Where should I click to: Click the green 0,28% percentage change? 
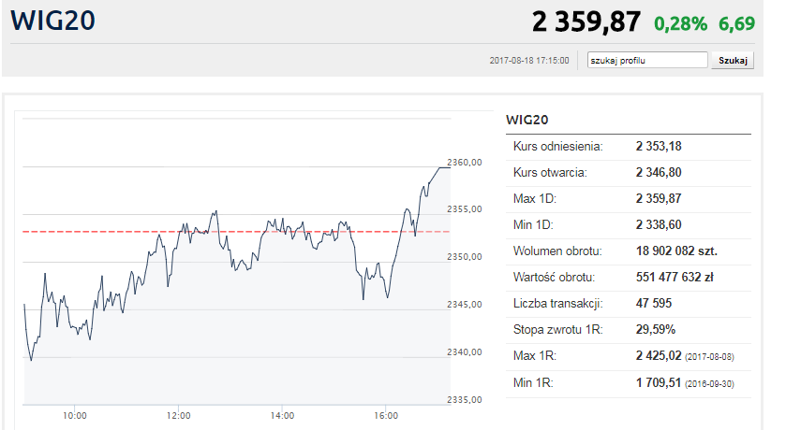680,23
